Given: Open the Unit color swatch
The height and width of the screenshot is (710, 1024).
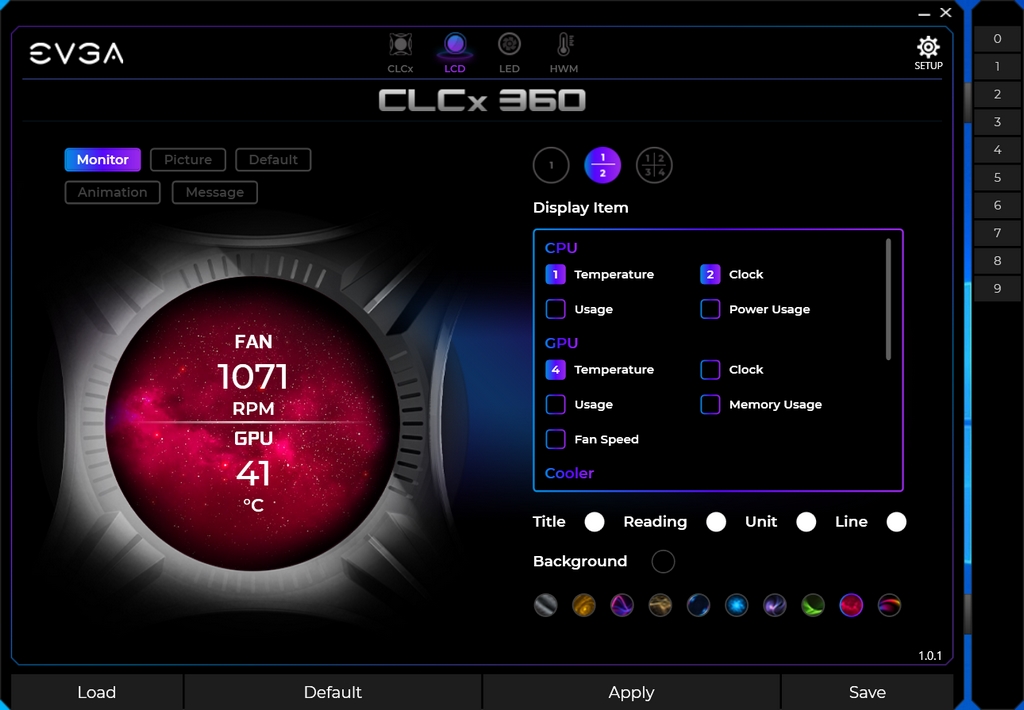Looking at the screenshot, I should point(806,522).
